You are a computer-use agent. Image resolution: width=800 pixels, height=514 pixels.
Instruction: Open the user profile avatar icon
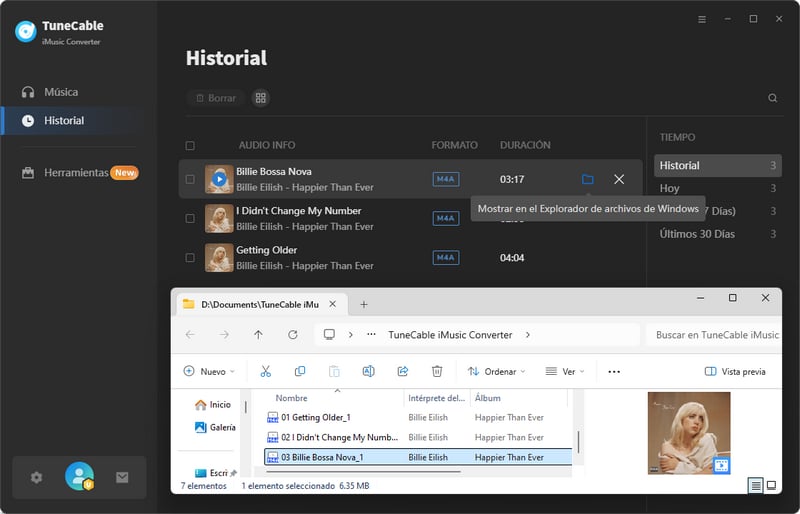click(79, 477)
